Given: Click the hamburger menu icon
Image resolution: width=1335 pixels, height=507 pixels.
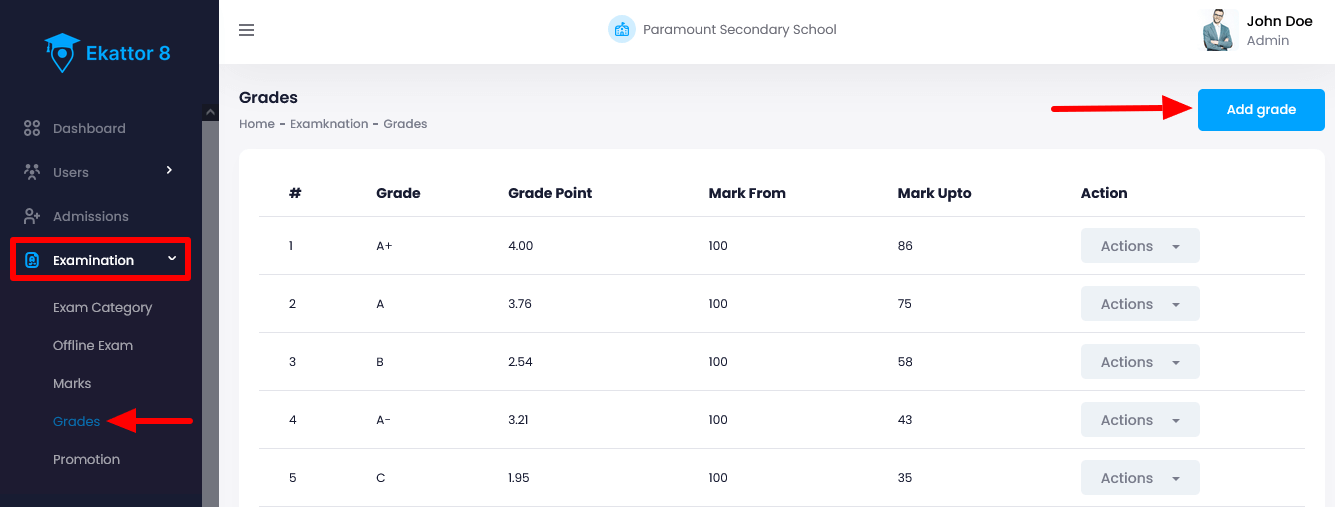Looking at the screenshot, I should point(247,30).
